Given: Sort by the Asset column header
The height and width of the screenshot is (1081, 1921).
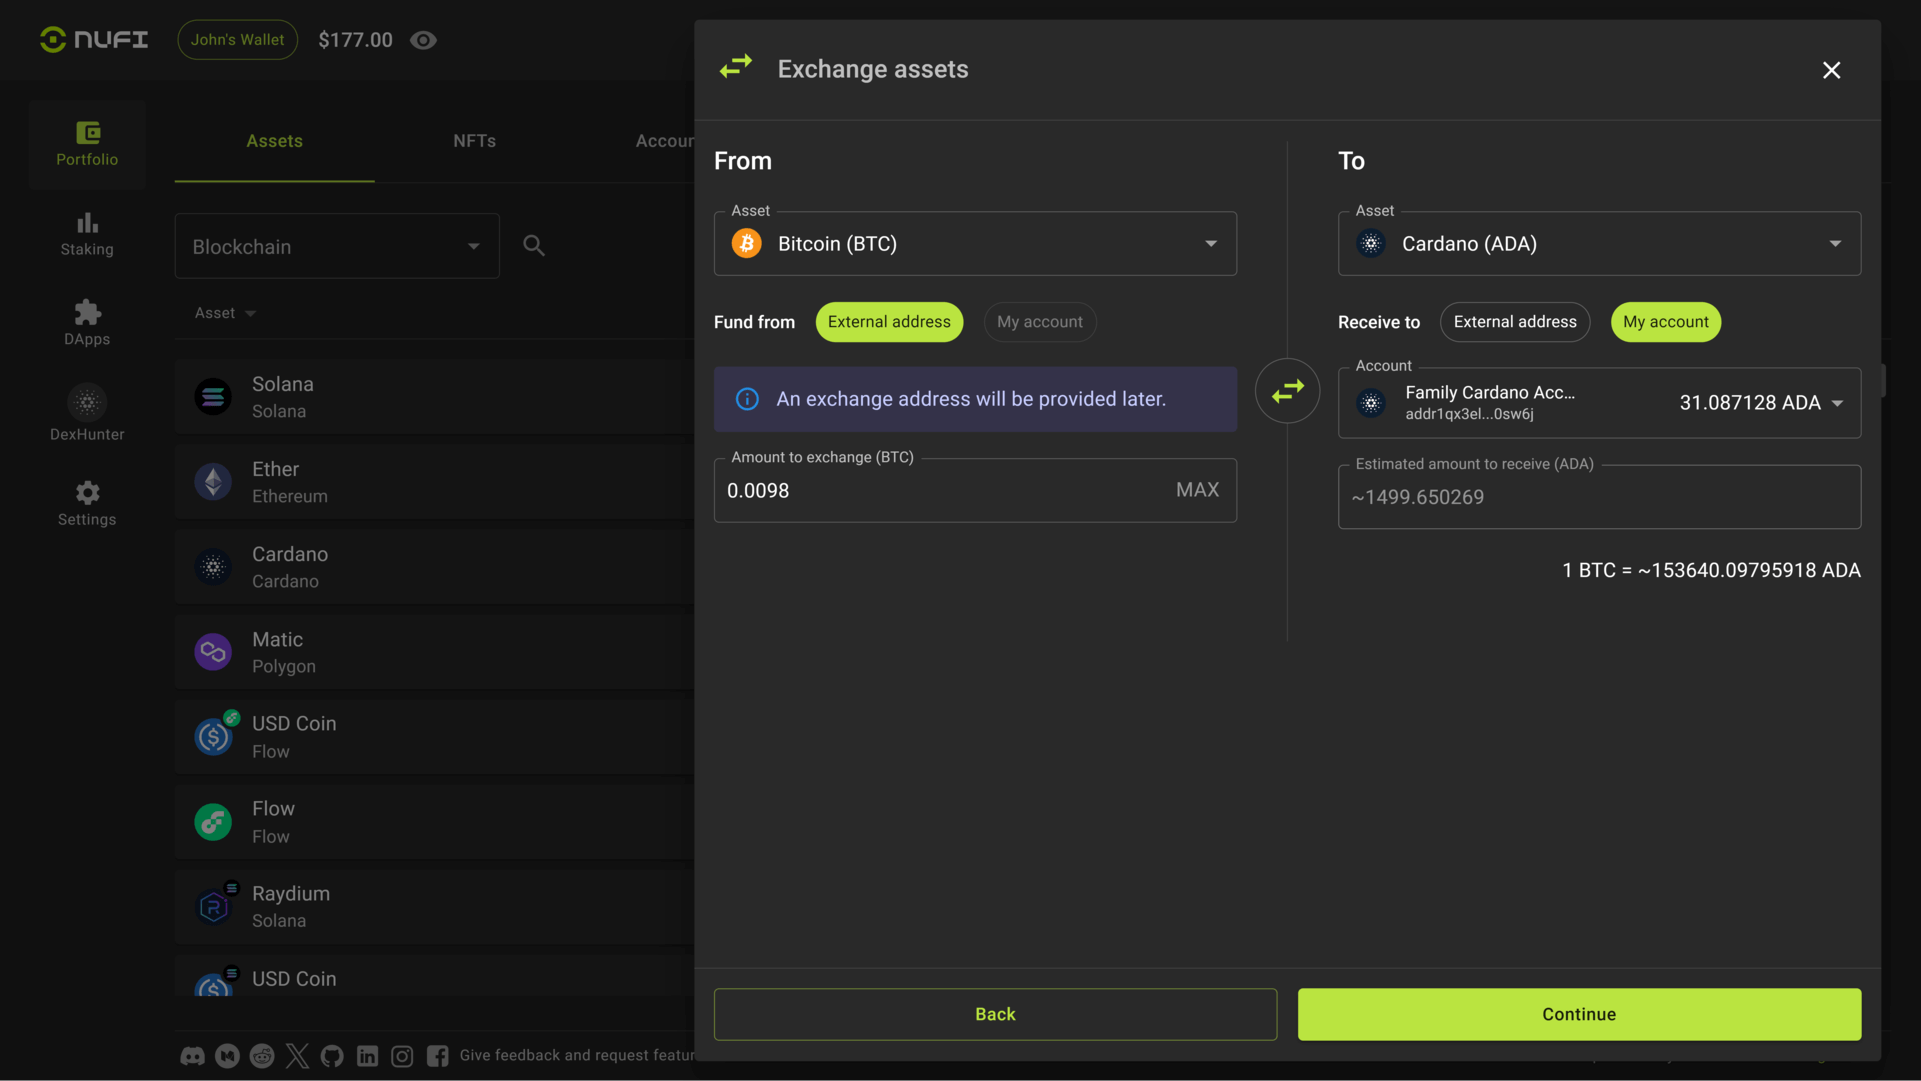Looking at the screenshot, I should point(225,313).
